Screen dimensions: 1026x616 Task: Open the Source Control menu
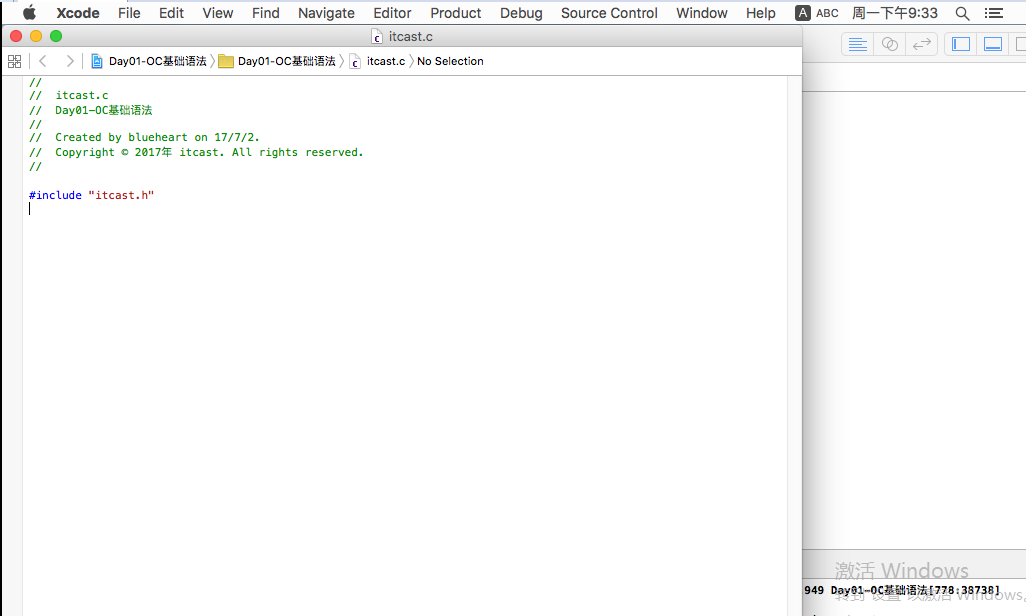pyautogui.click(x=609, y=13)
